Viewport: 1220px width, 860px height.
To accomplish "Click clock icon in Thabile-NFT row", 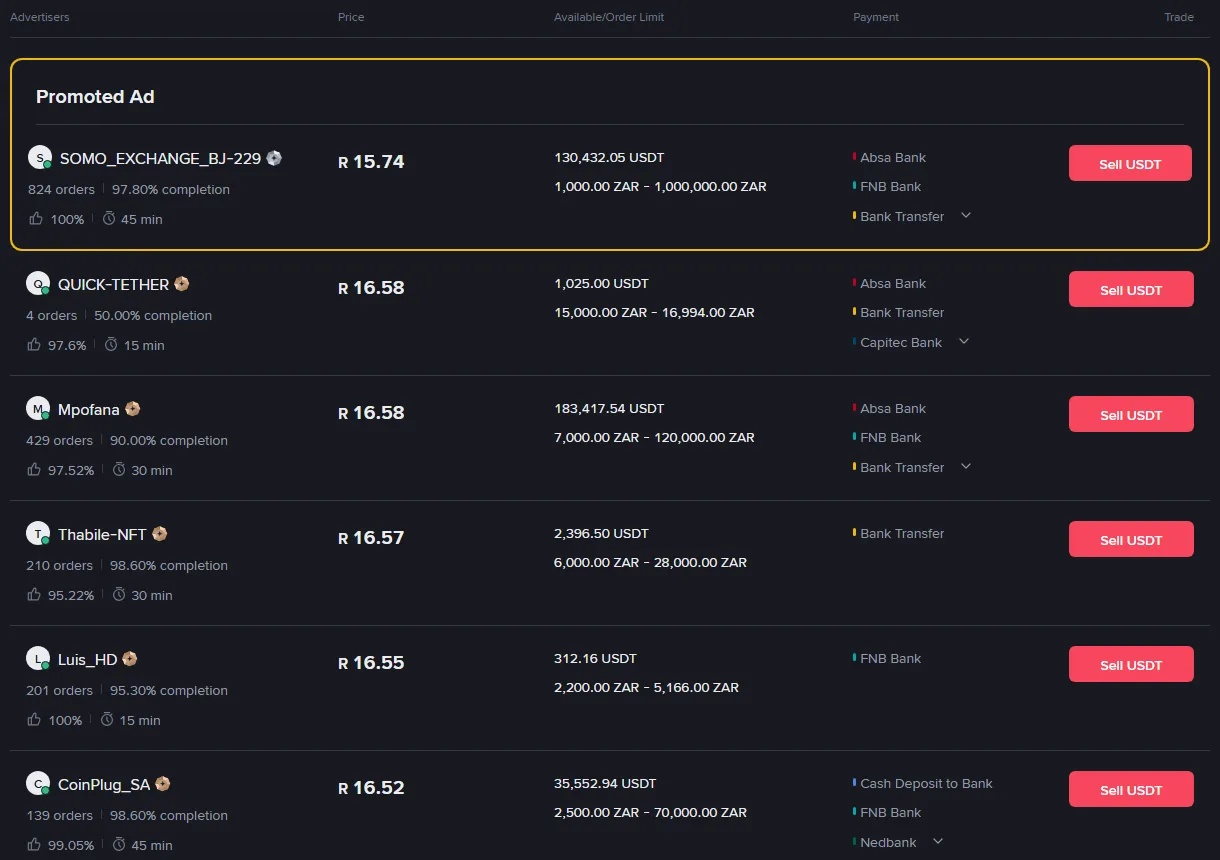I will (x=119, y=594).
